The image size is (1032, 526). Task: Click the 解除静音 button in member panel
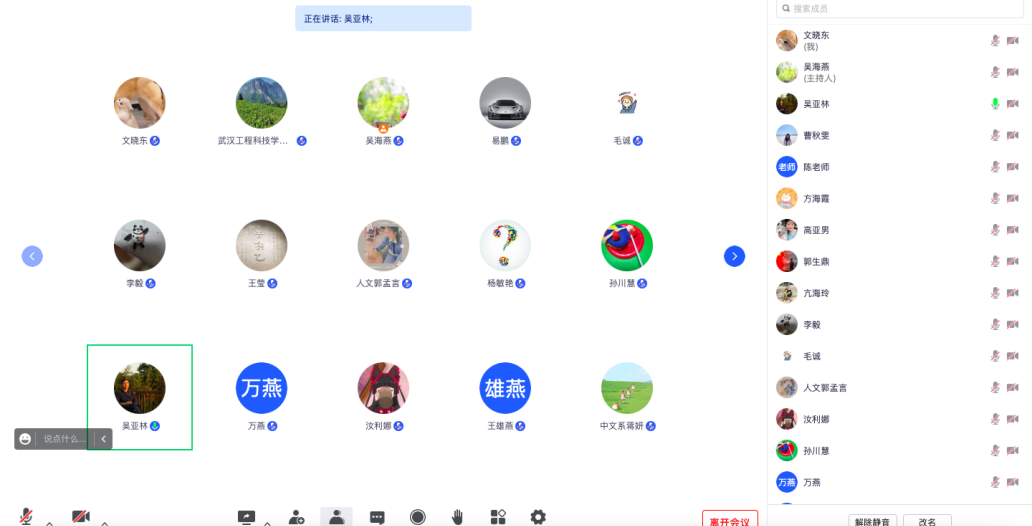click(x=872, y=521)
